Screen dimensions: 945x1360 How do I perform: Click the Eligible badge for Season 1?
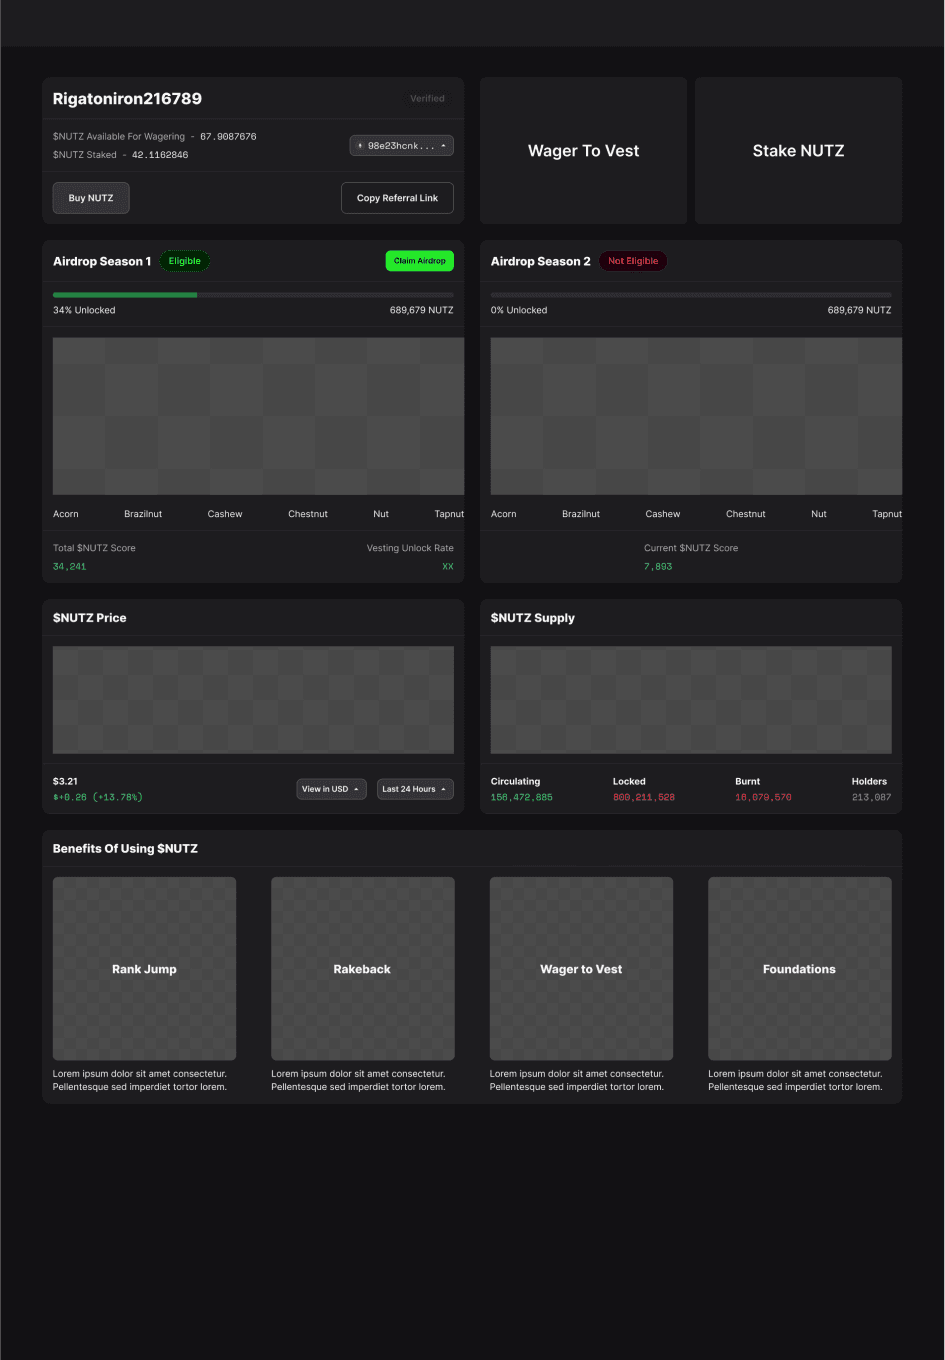tap(184, 261)
